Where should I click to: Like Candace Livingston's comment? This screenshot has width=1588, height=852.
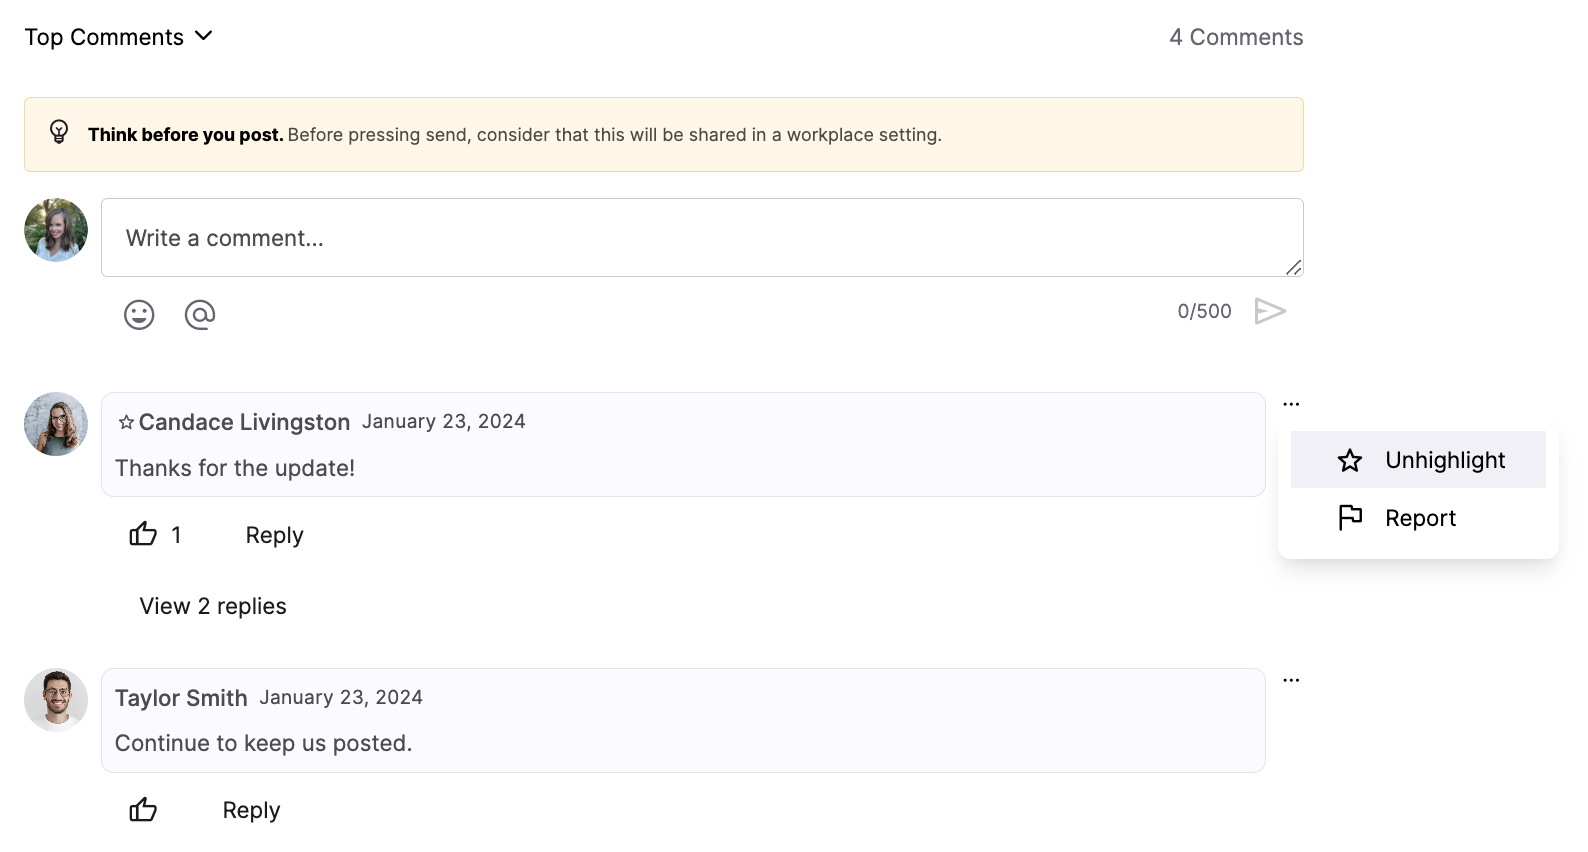pyautogui.click(x=143, y=534)
